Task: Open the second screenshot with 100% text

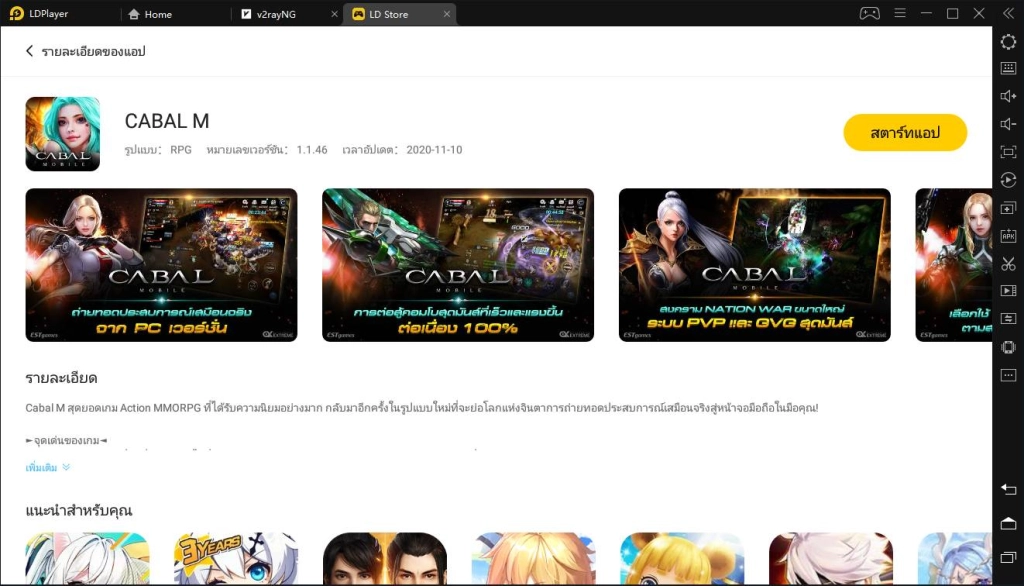Action: [458, 265]
